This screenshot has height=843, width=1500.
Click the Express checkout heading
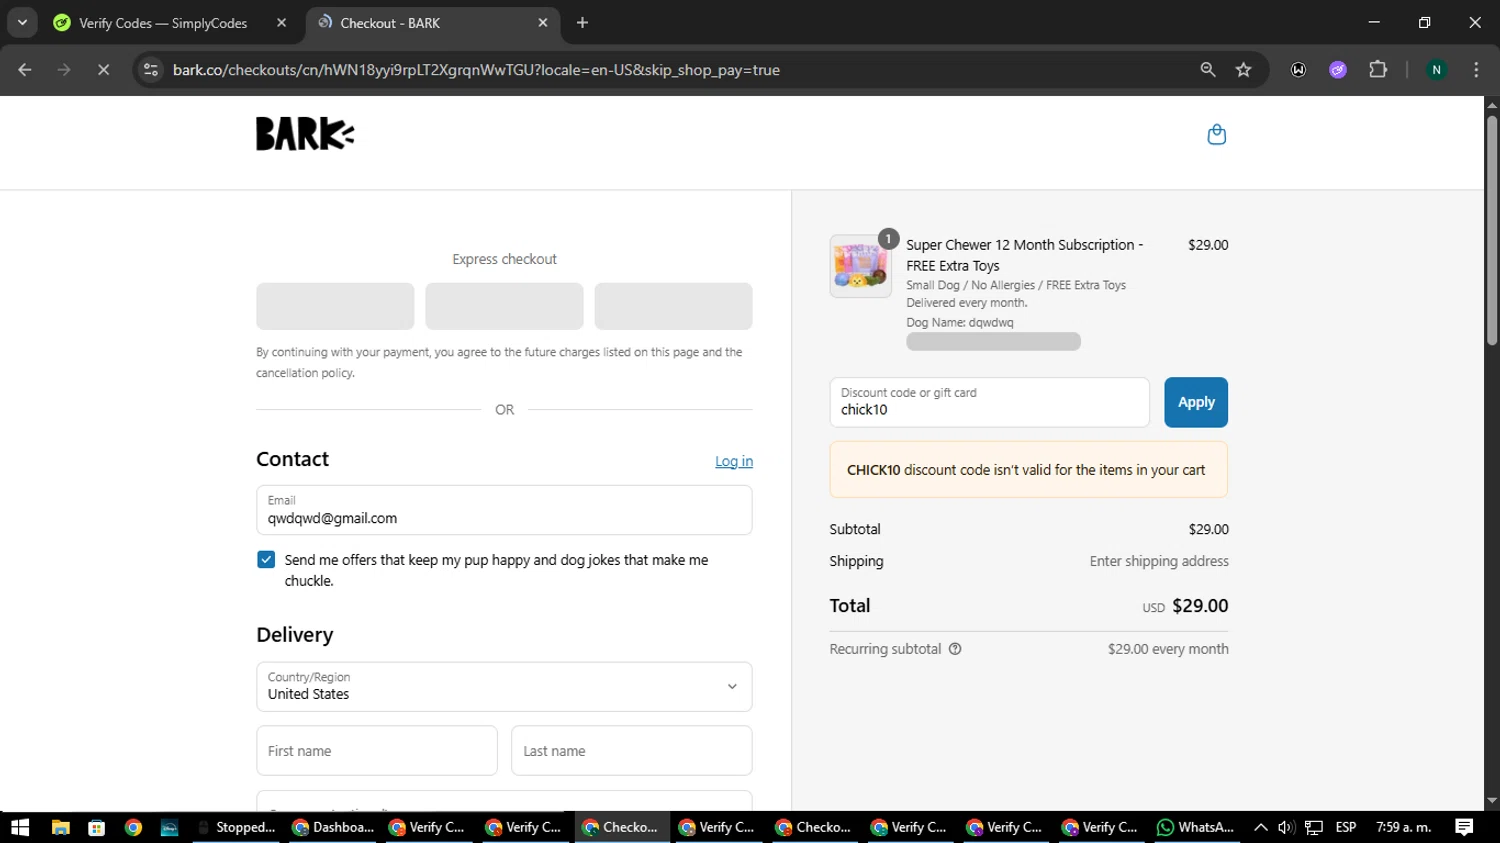[504, 259]
